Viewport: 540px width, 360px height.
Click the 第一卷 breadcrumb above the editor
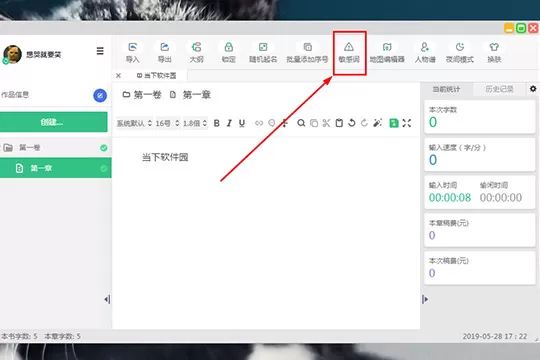pyautogui.click(x=142, y=95)
